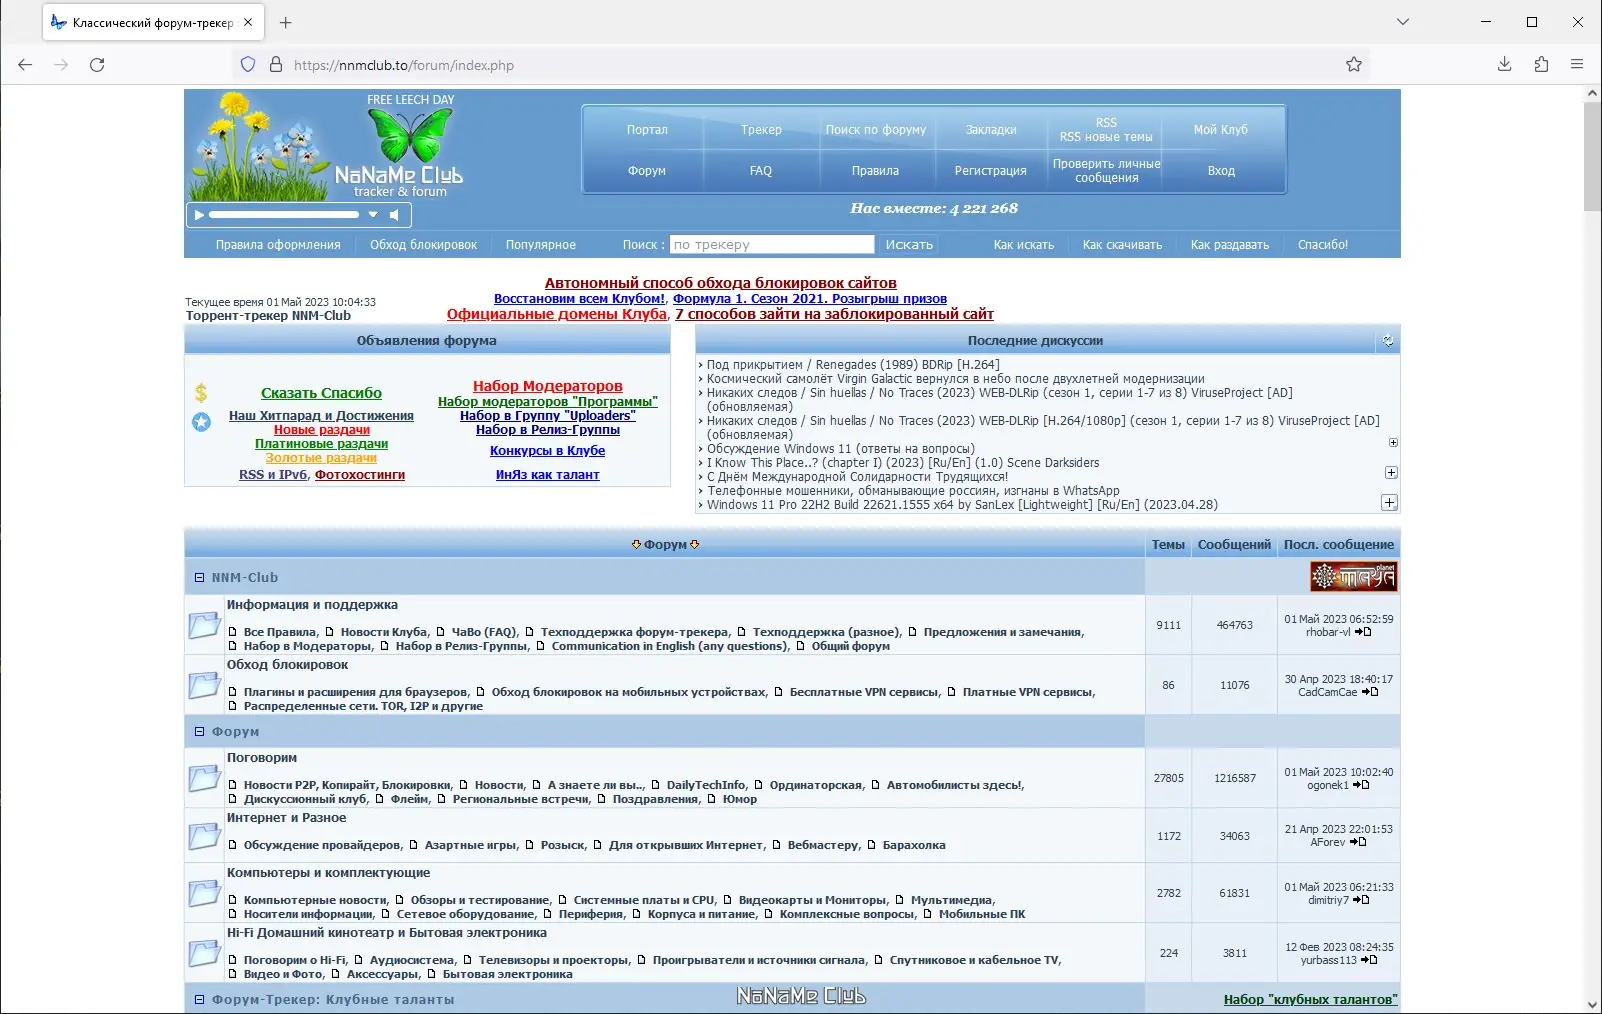Open the Портал menu item
This screenshot has height=1014, width=1602.
coord(647,130)
